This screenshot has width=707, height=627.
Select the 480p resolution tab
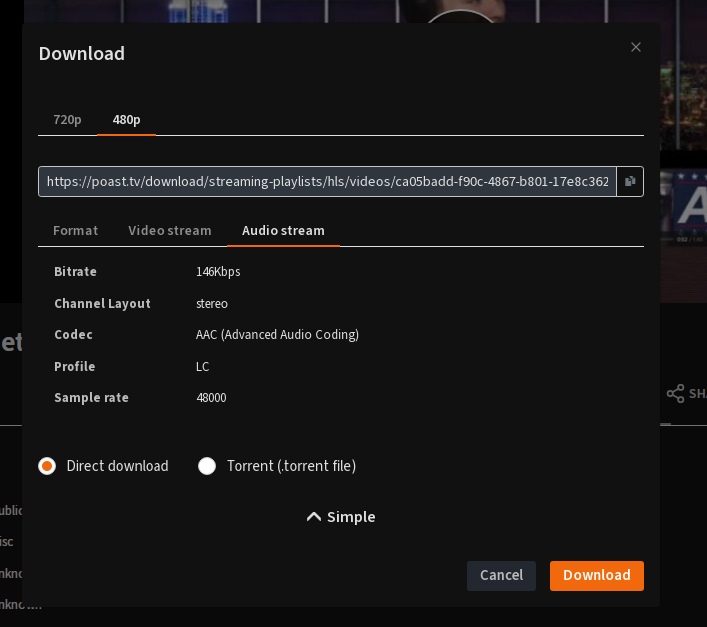(126, 120)
